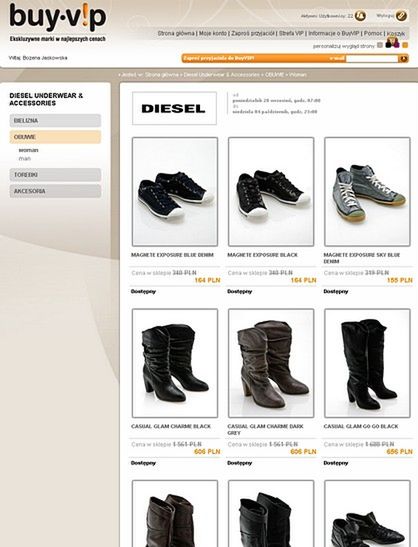The height and width of the screenshot is (547, 418).
Task: Click the personalizuj wygląd strony label
Action: [x=343, y=46]
